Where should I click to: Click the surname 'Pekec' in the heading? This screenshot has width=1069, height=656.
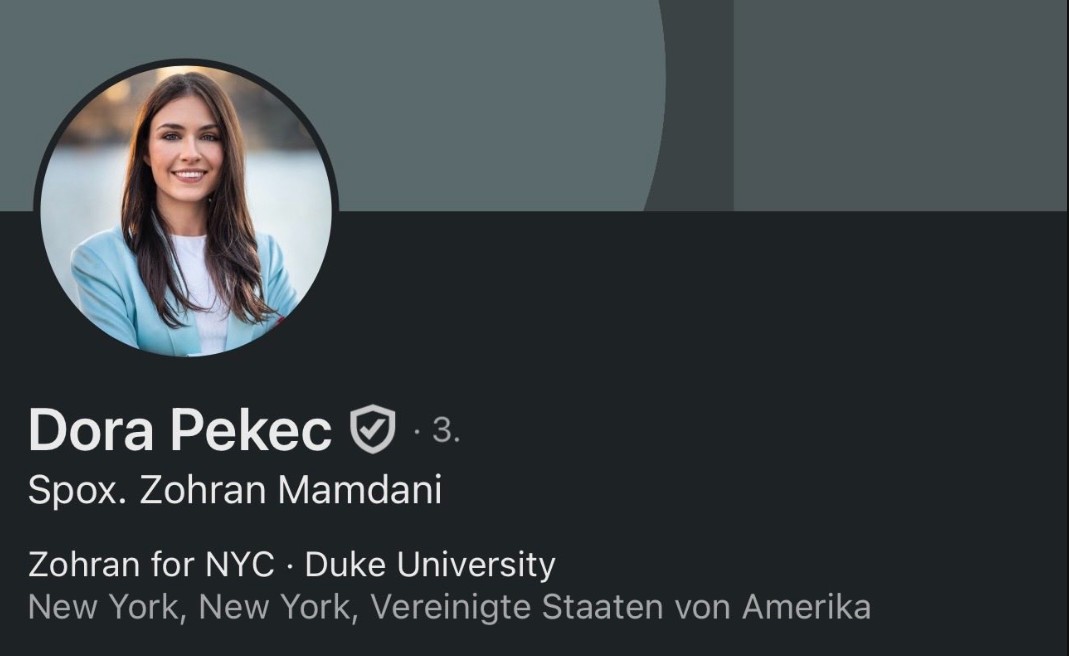(251, 430)
